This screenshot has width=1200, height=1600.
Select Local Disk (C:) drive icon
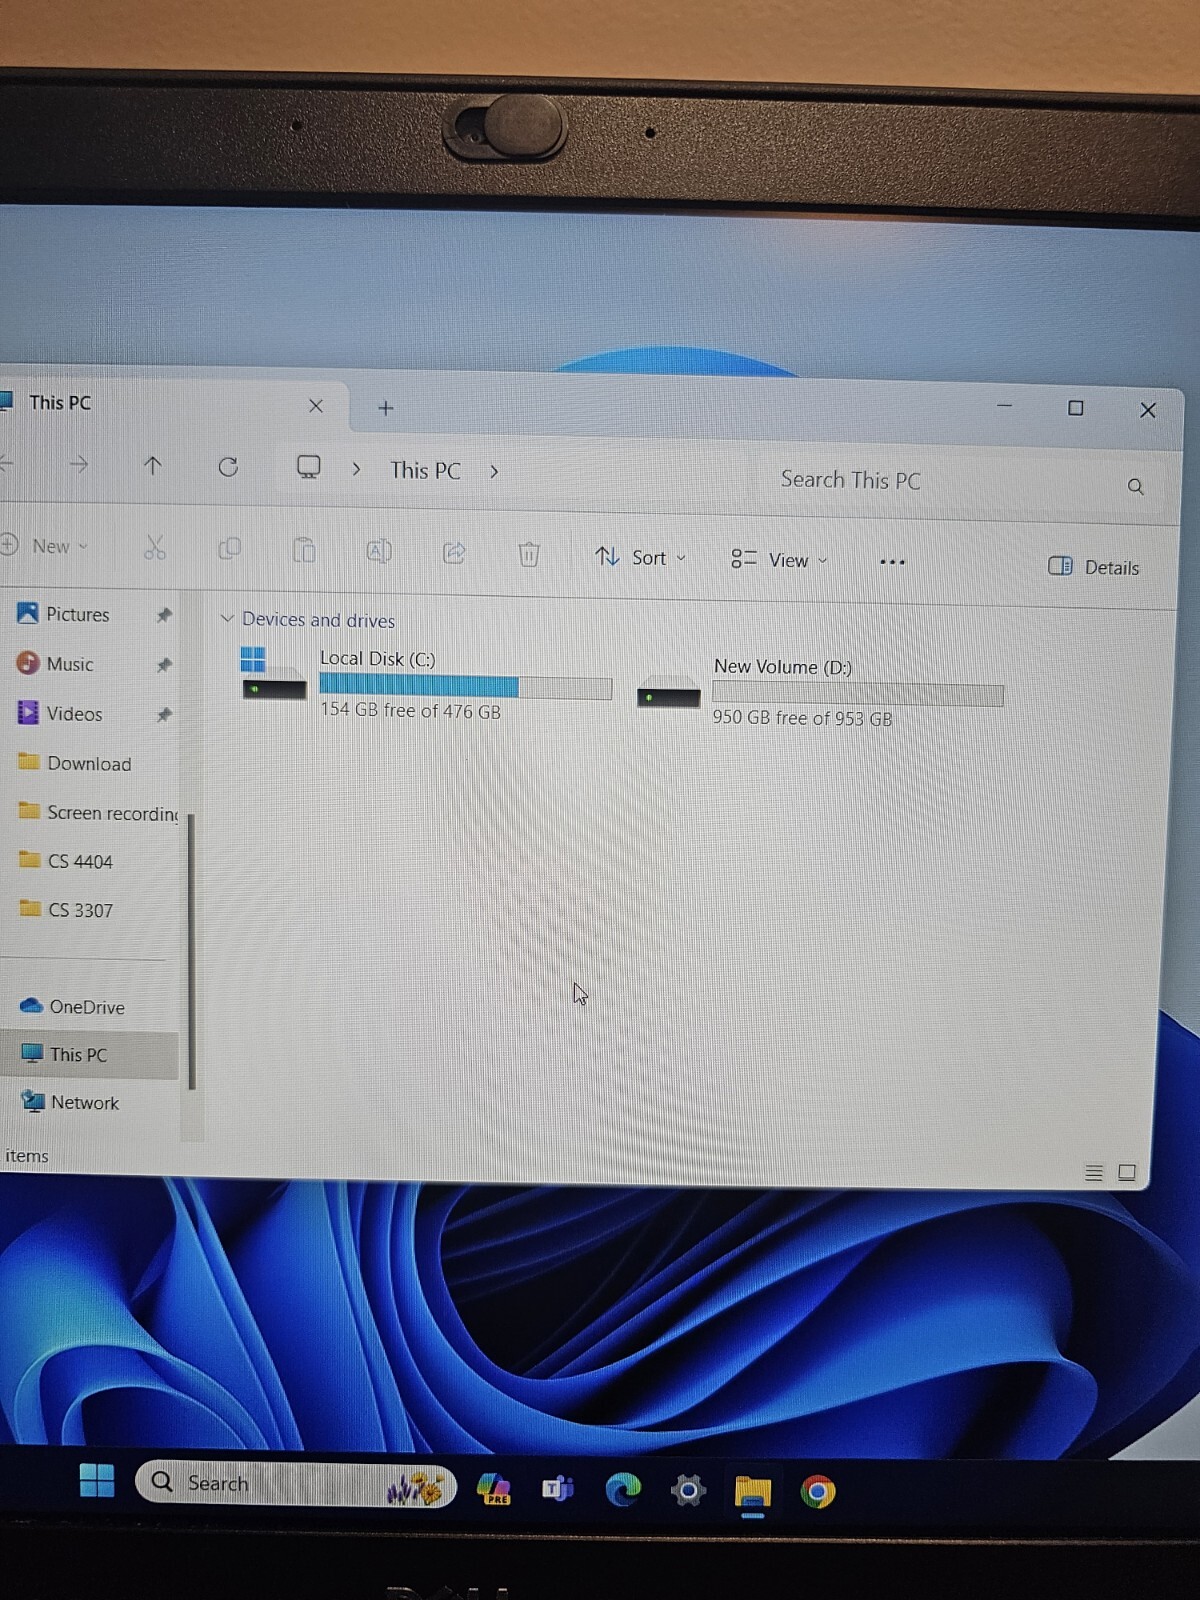coord(272,675)
